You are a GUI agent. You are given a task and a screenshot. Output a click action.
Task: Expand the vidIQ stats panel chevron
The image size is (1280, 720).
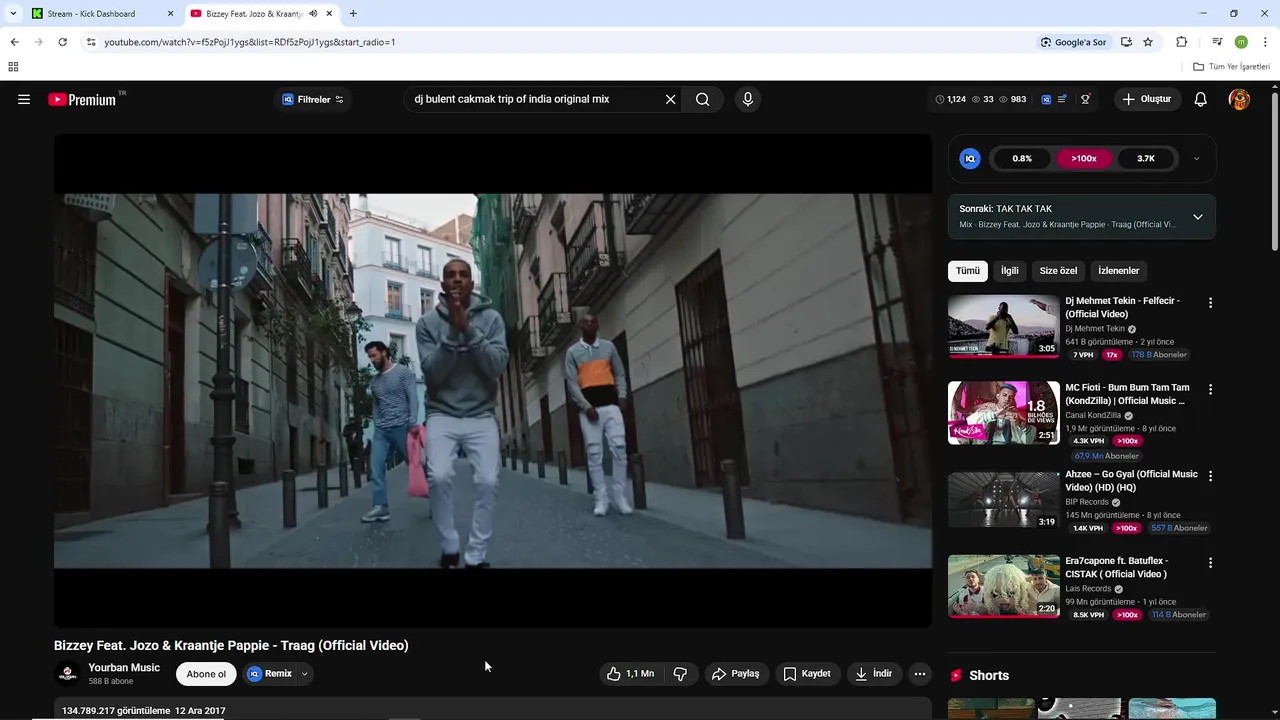tap(1197, 158)
